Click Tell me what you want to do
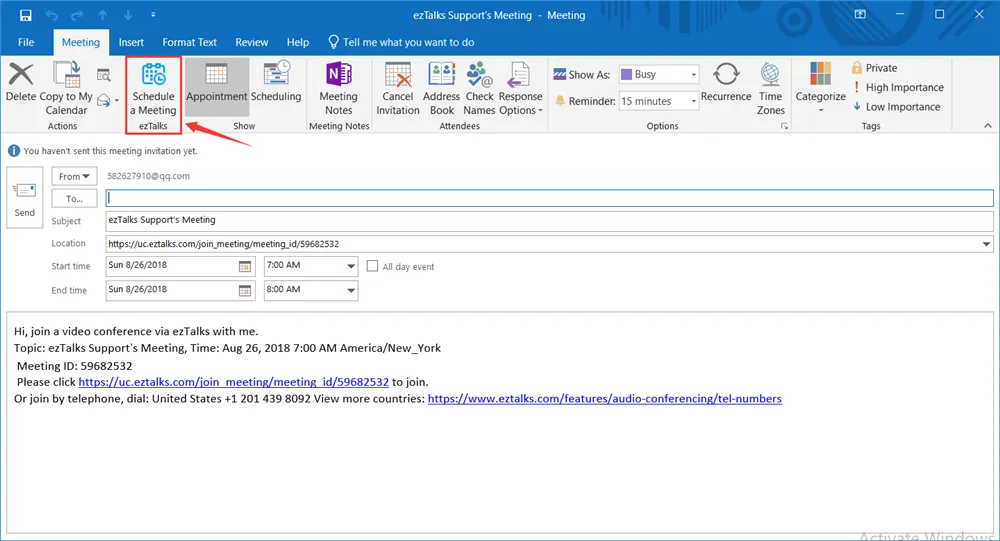The height and width of the screenshot is (541, 1000). tap(401, 42)
